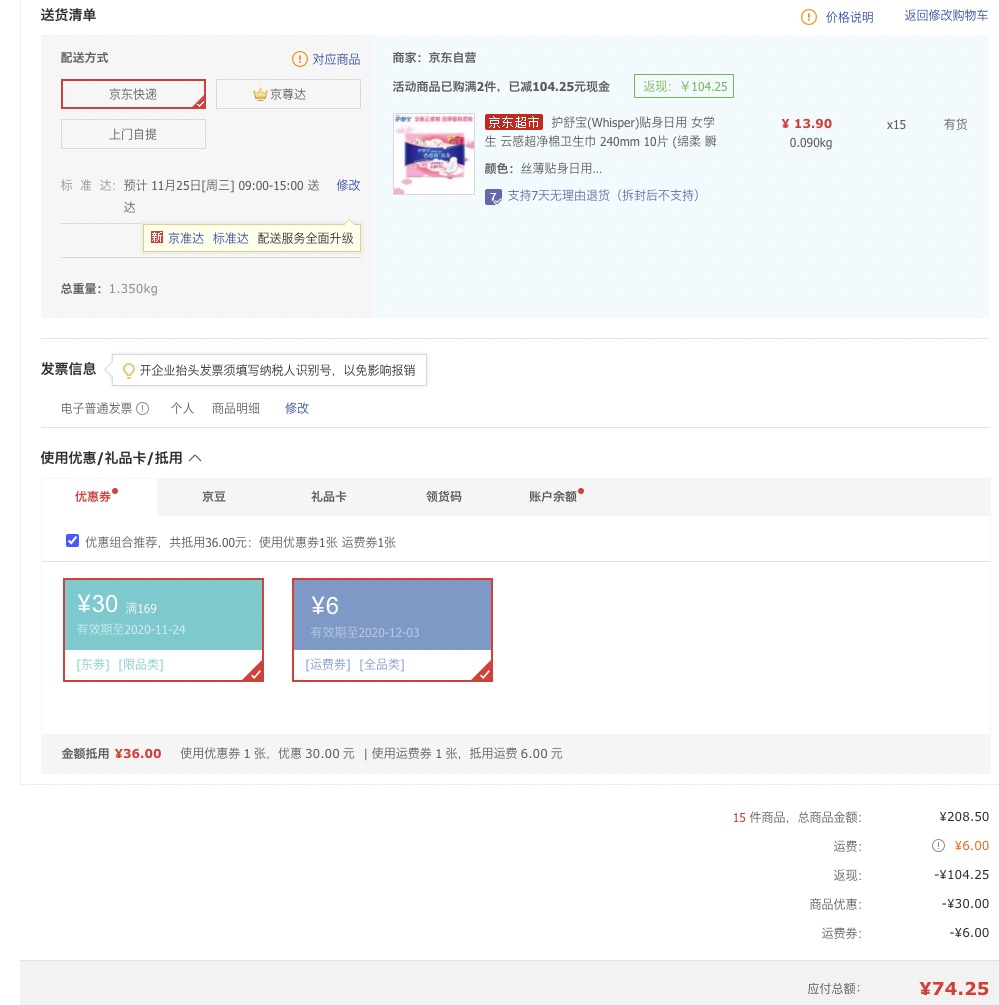
Task: Toggle the 优惠组合推荐 checkbox
Action: (72, 540)
